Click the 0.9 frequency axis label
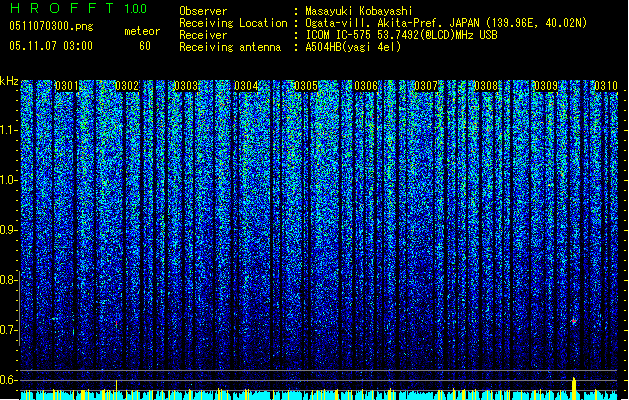The height and width of the screenshot is (400, 629). click(8, 230)
